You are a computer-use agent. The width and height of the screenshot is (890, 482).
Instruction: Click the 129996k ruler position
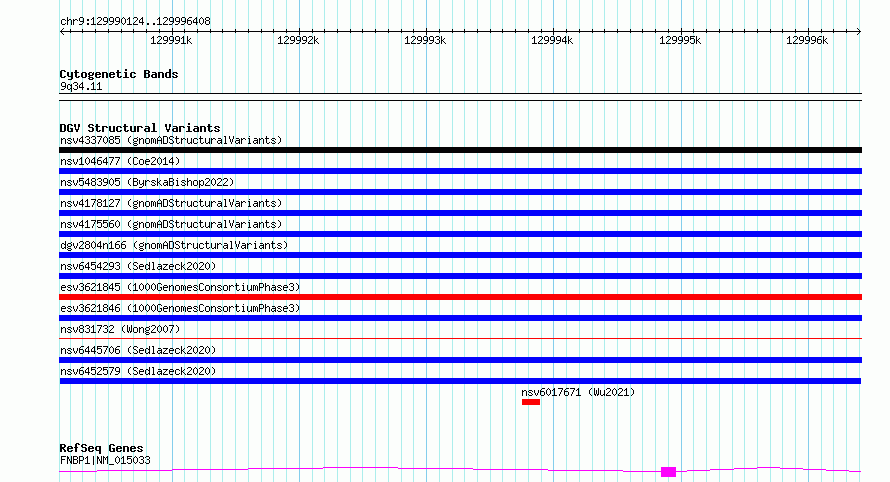(807, 40)
